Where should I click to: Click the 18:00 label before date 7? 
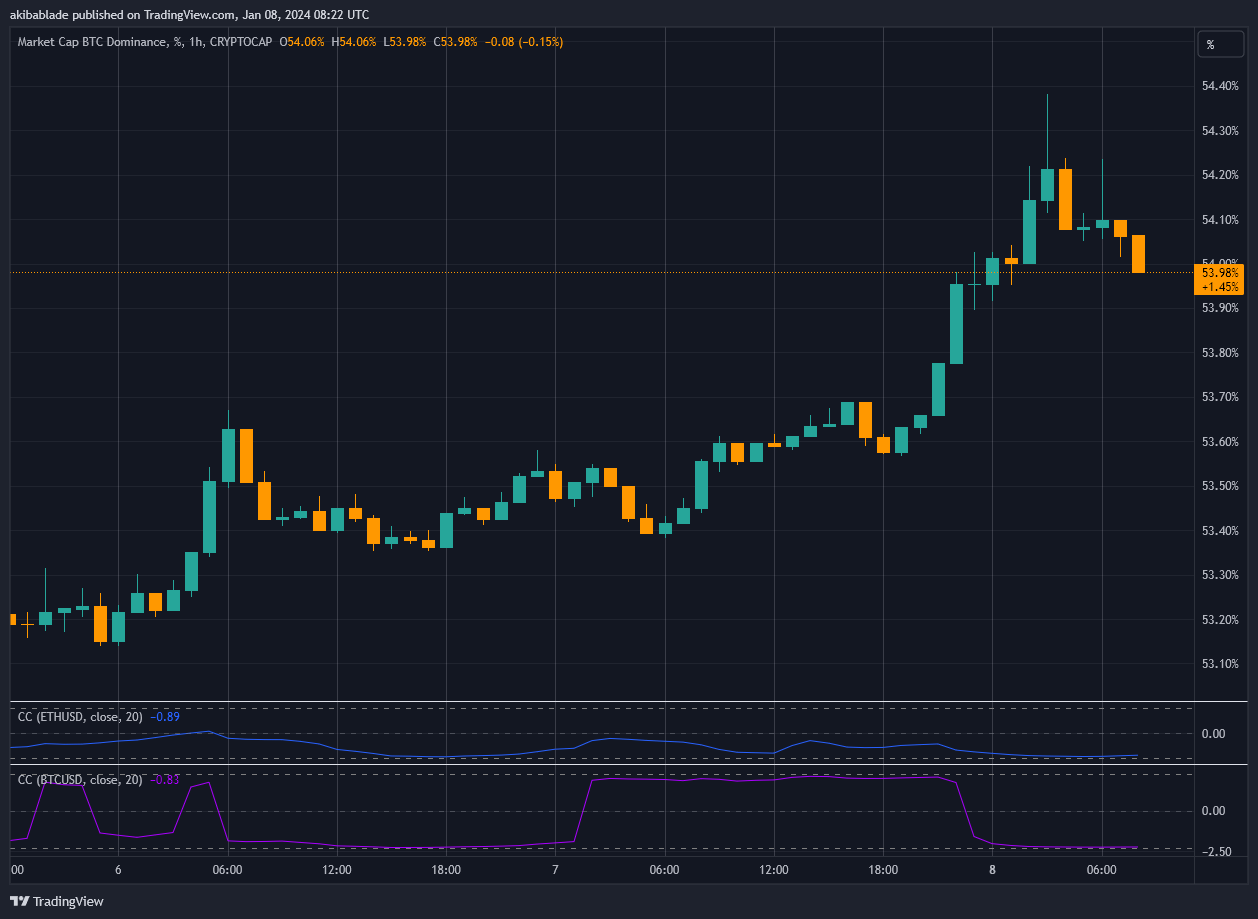(446, 870)
